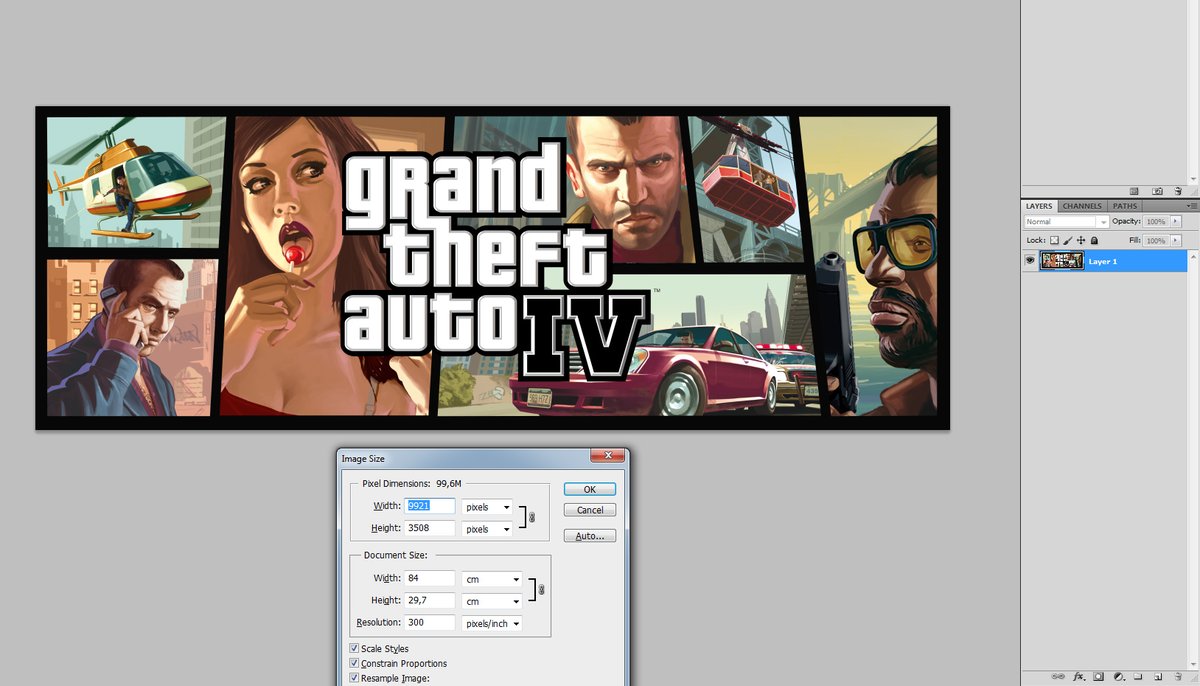The height and width of the screenshot is (686, 1200).
Task: Open Fill slider arrow
Action: (x=1175, y=240)
